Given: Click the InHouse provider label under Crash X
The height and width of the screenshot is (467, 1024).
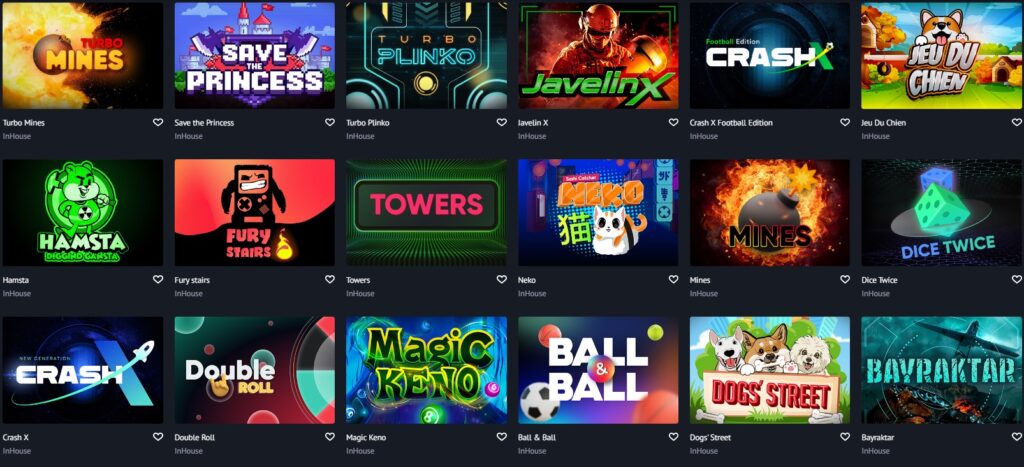Looking at the screenshot, I should (x=16, y=451).
